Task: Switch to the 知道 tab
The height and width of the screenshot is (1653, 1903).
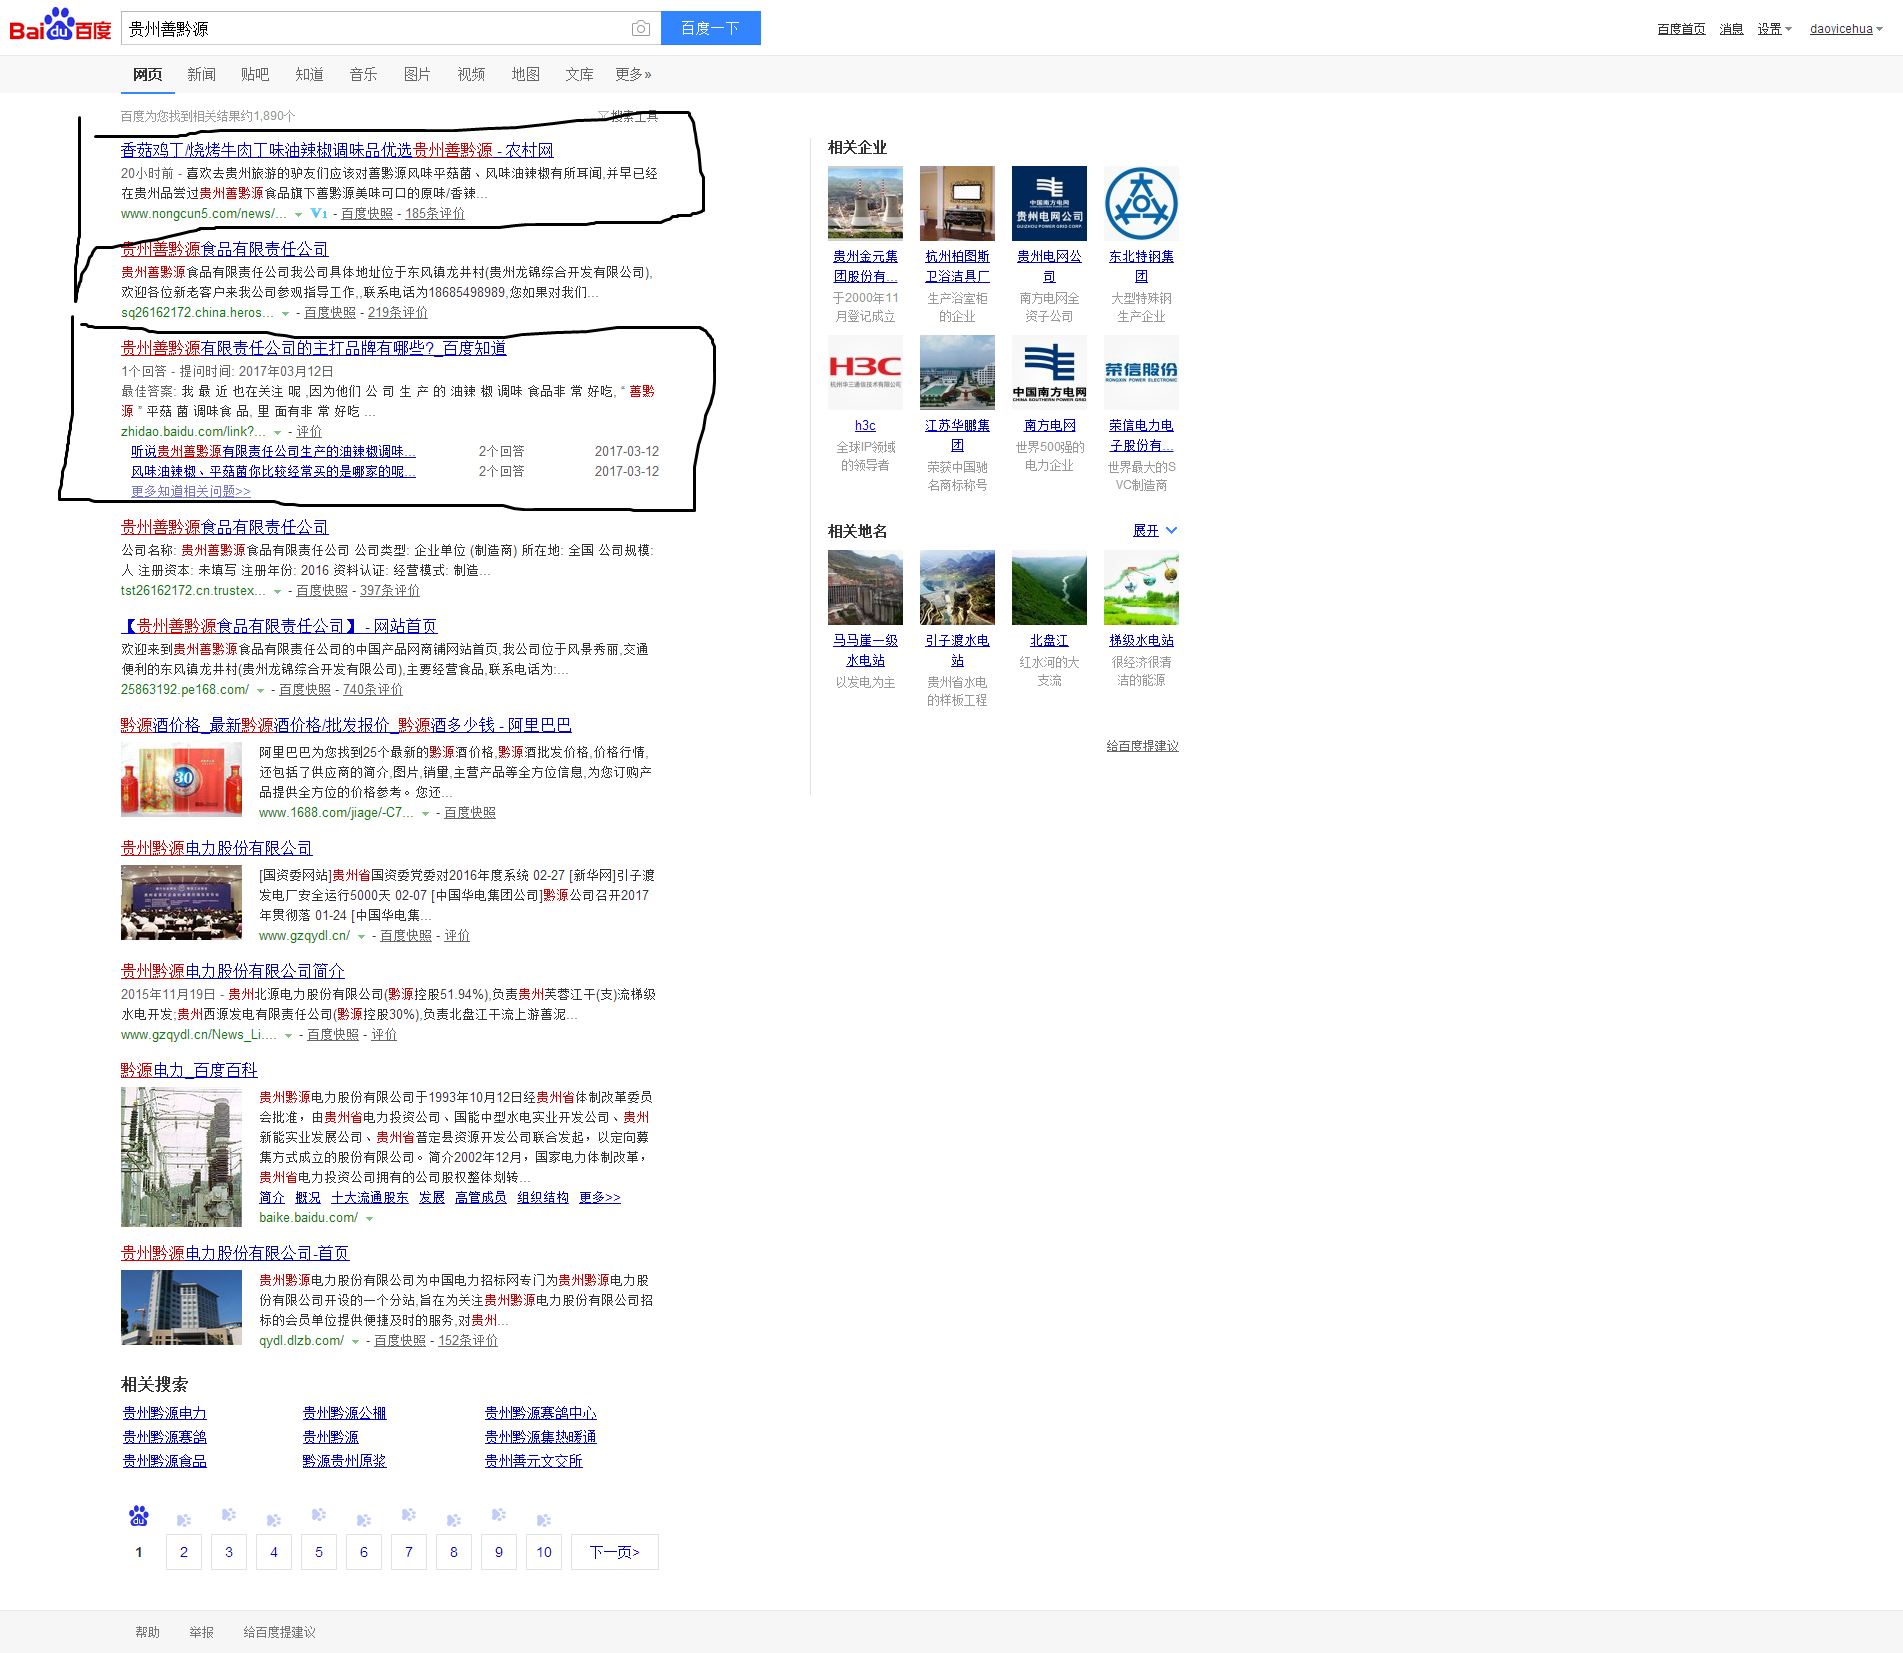Action: [309, 74]
